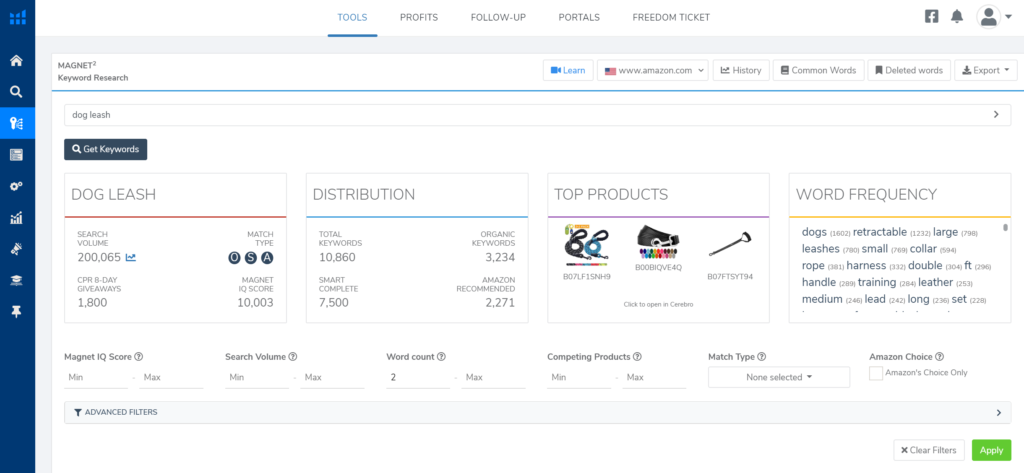Viewport: 1024px width, 473px height.
Task: Switch to the Portals tab
Action: tap(579, 18)
